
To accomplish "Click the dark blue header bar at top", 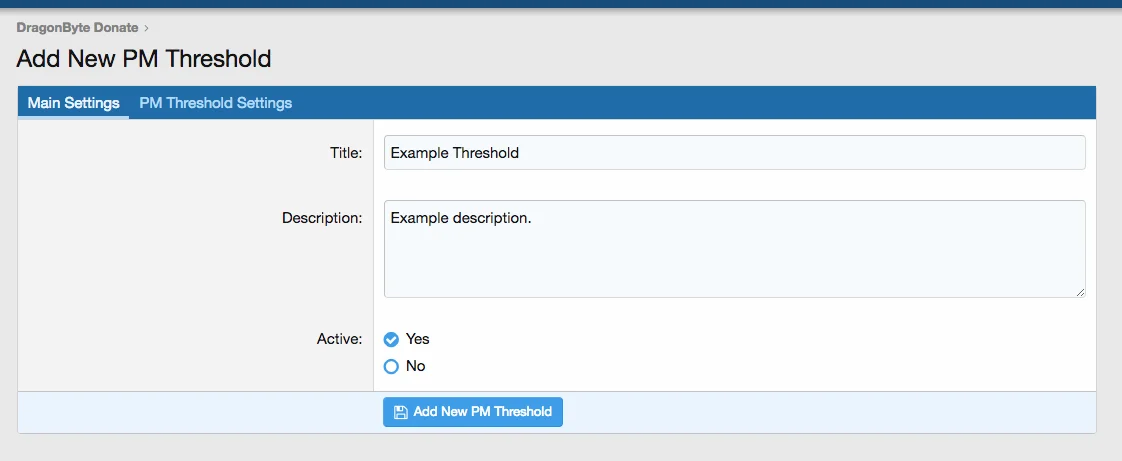I will coord(561,4).
